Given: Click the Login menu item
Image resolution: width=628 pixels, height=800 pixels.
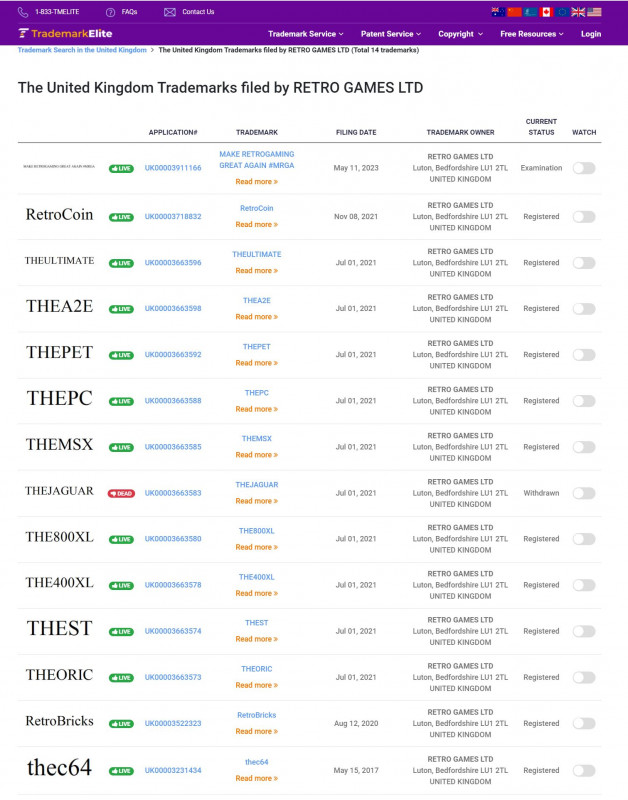Looking at the screenshot, I should click(591, 33).
